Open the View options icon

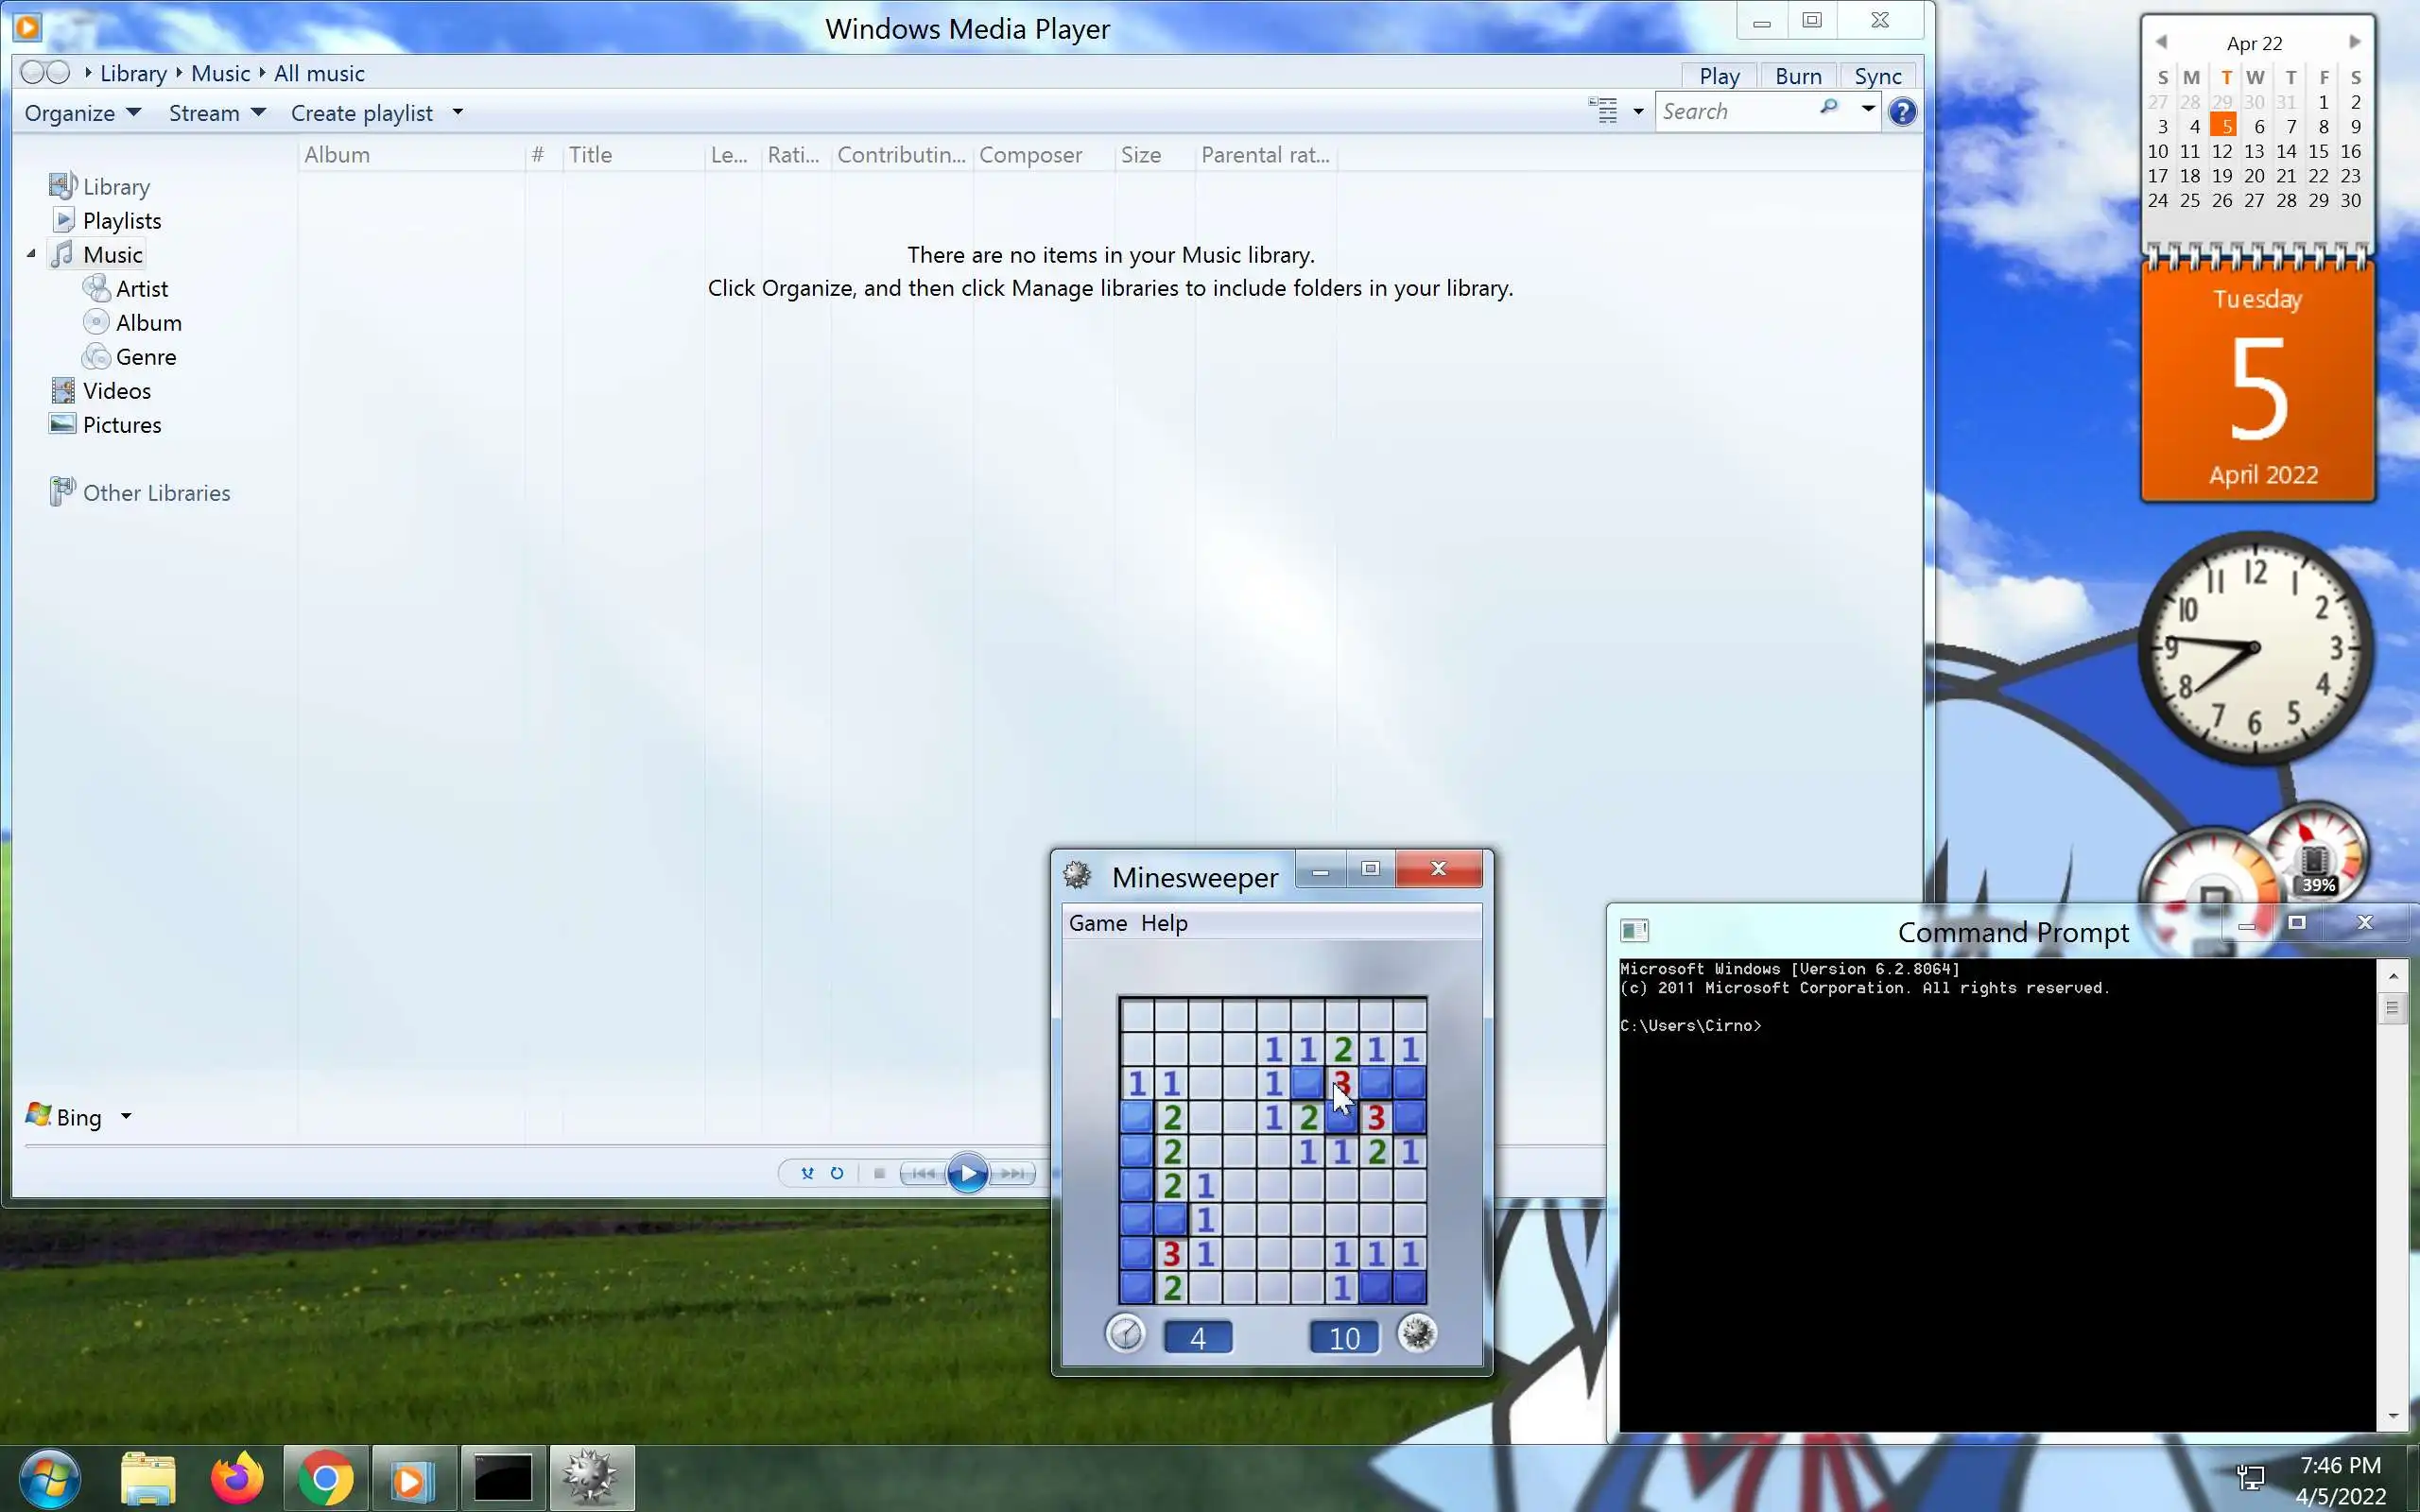coord(1603,111)
